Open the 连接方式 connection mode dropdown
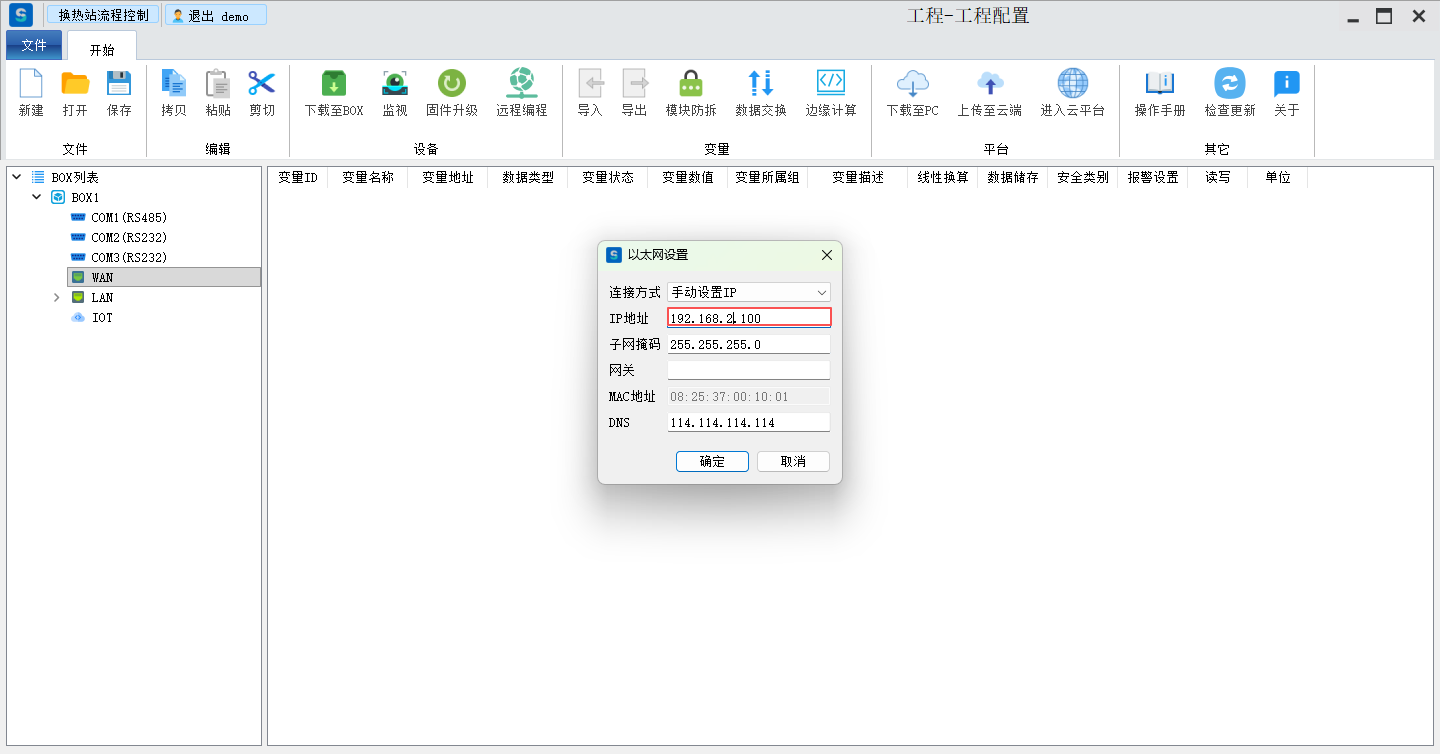The image size is (1440, 754). (x=749, y=293)
